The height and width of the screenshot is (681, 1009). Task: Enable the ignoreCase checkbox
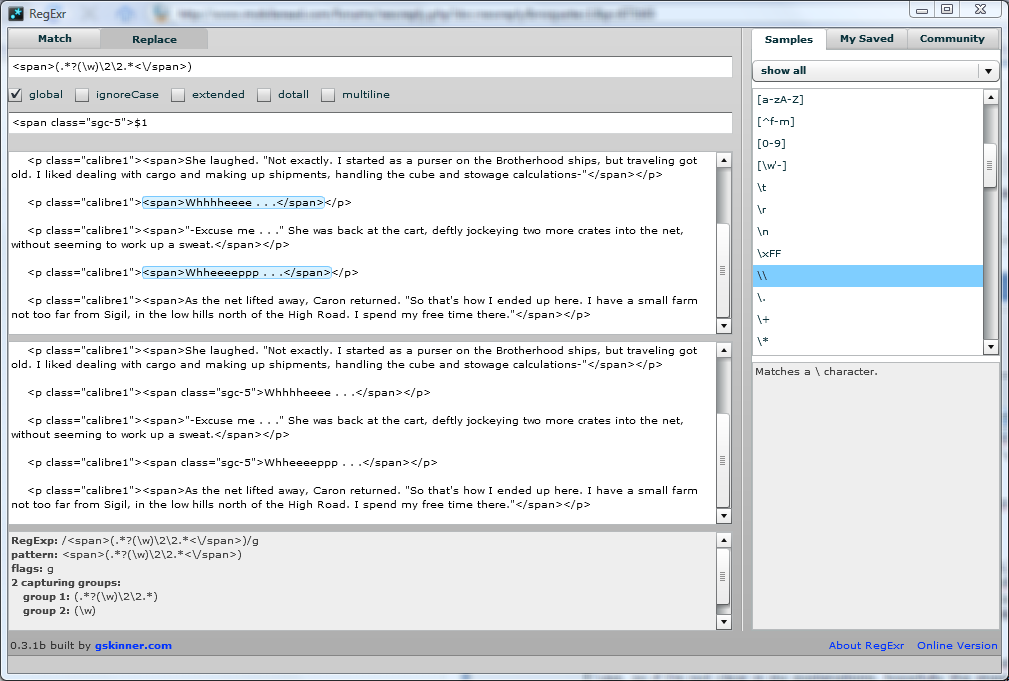tap(82, 95)
